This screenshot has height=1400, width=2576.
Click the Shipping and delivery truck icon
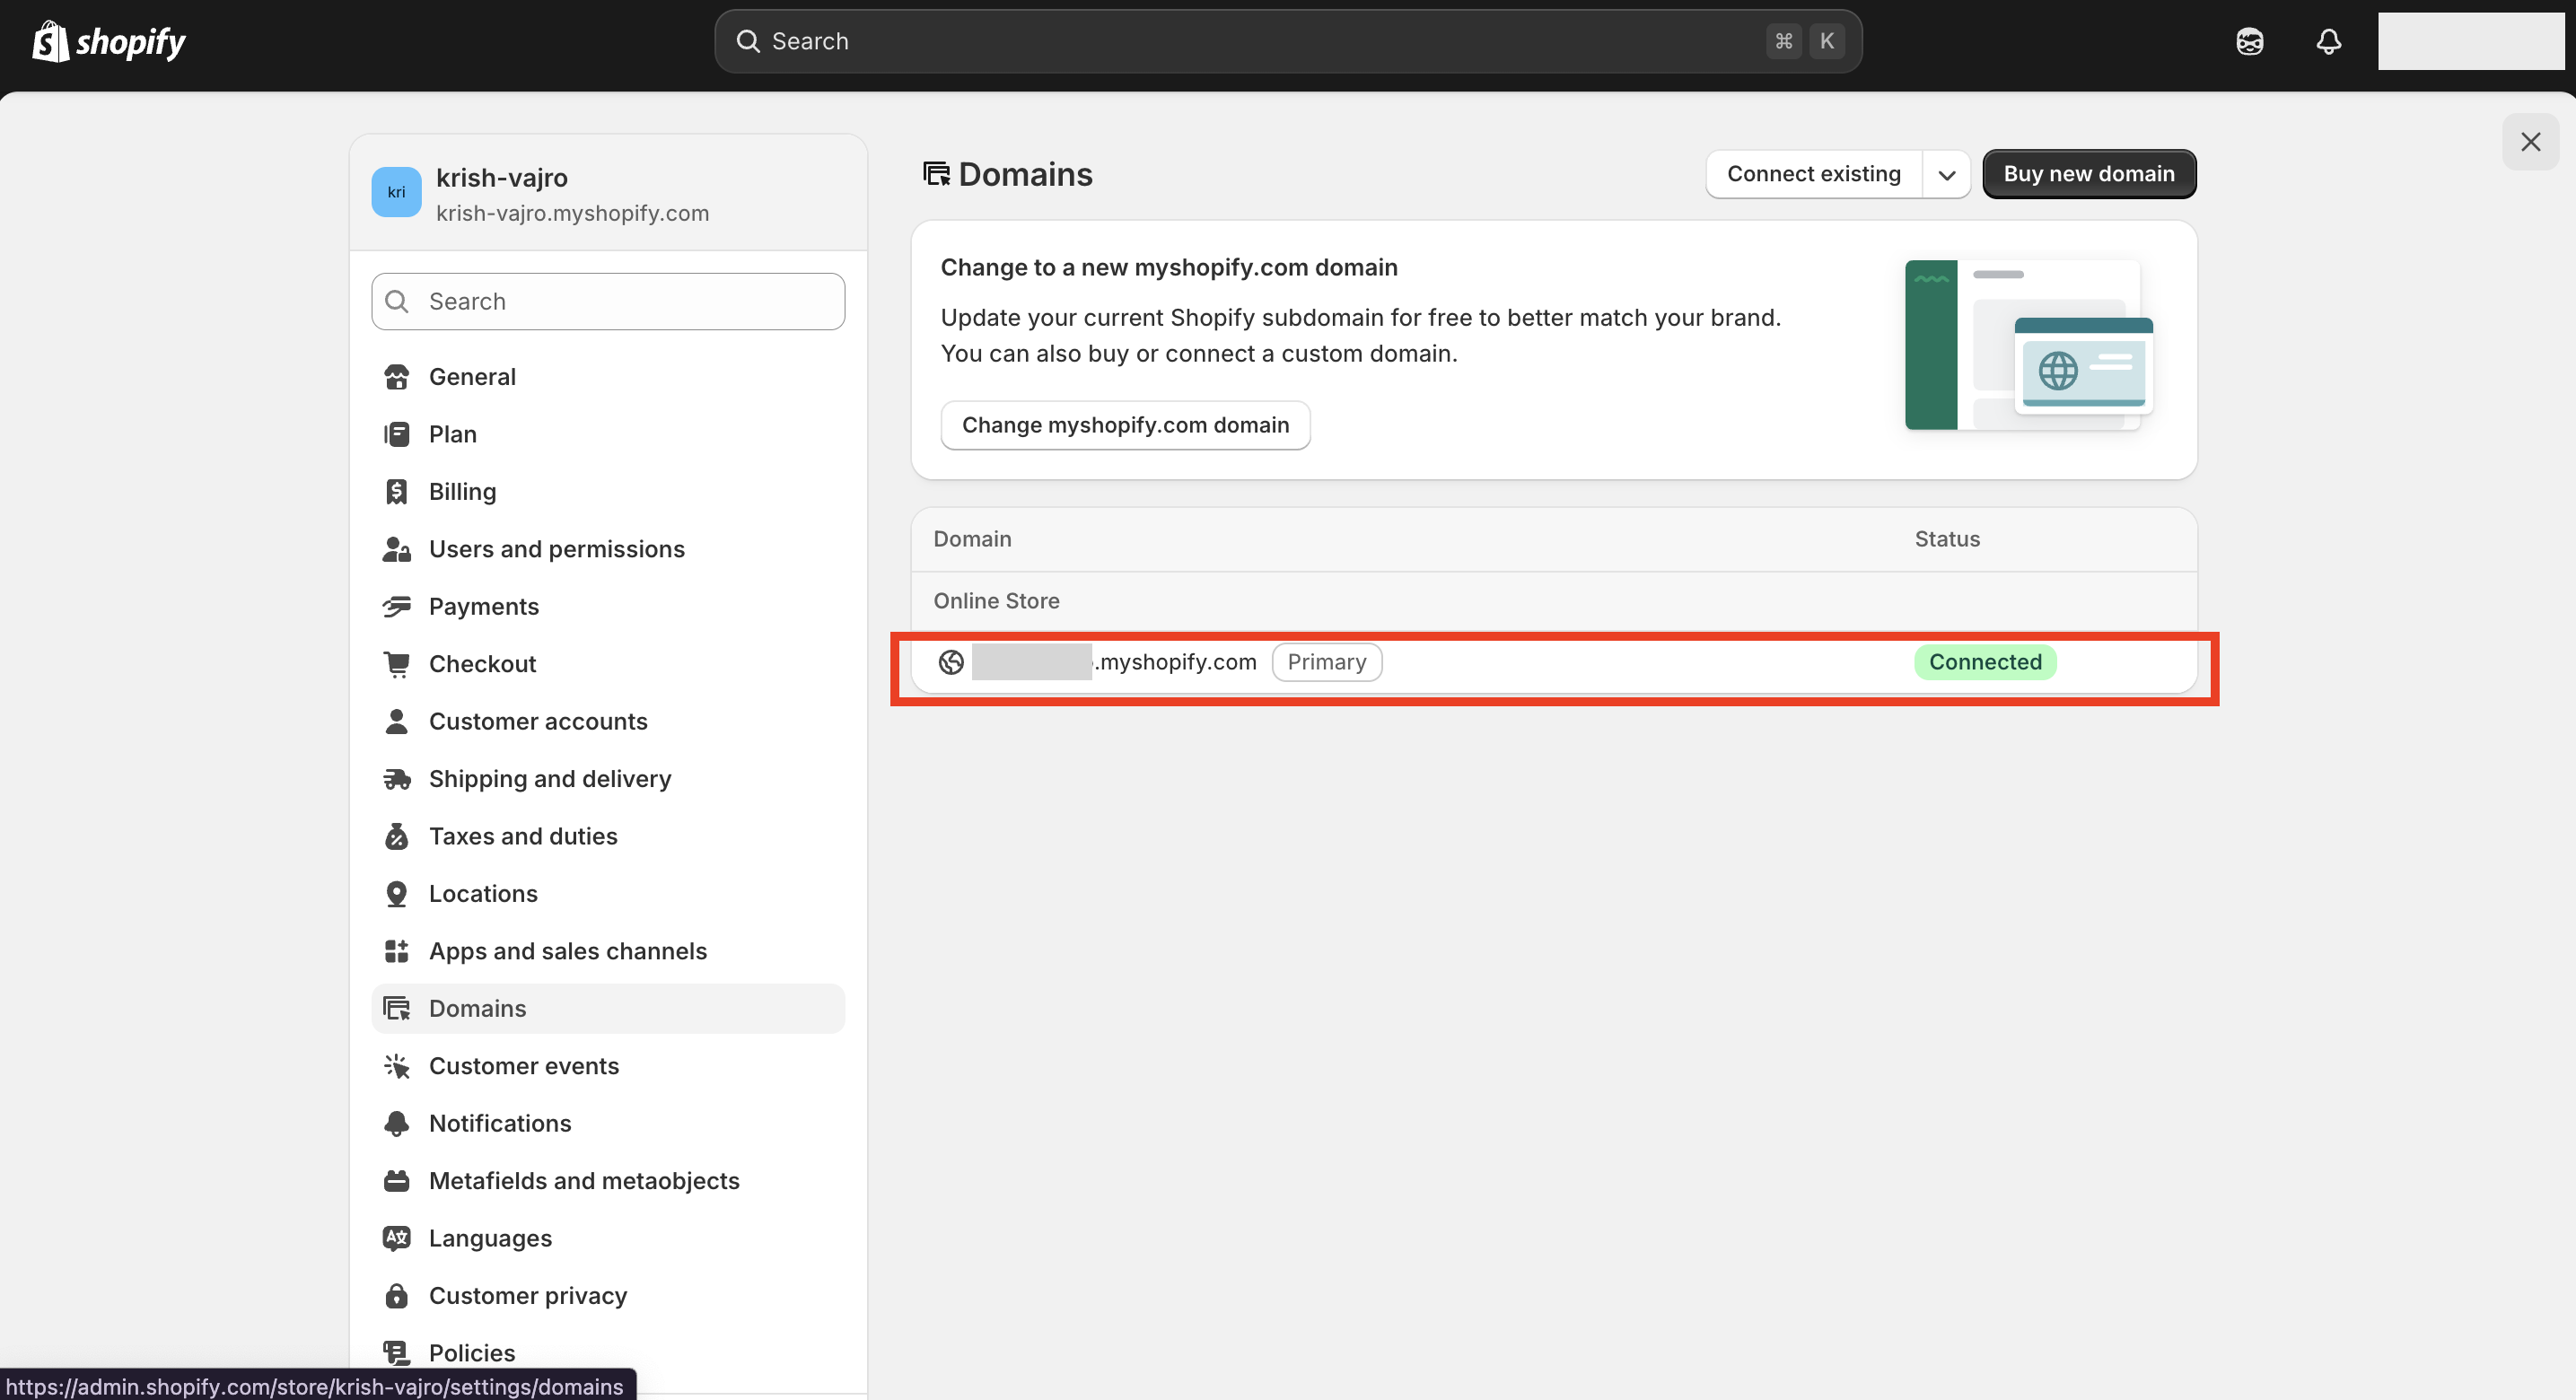[396, 779]
